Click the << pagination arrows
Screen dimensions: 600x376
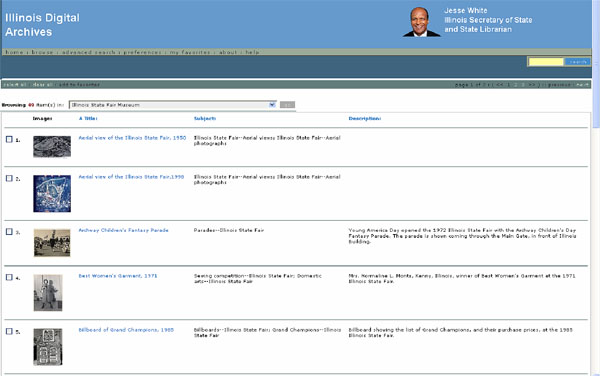tap(499, 85)
